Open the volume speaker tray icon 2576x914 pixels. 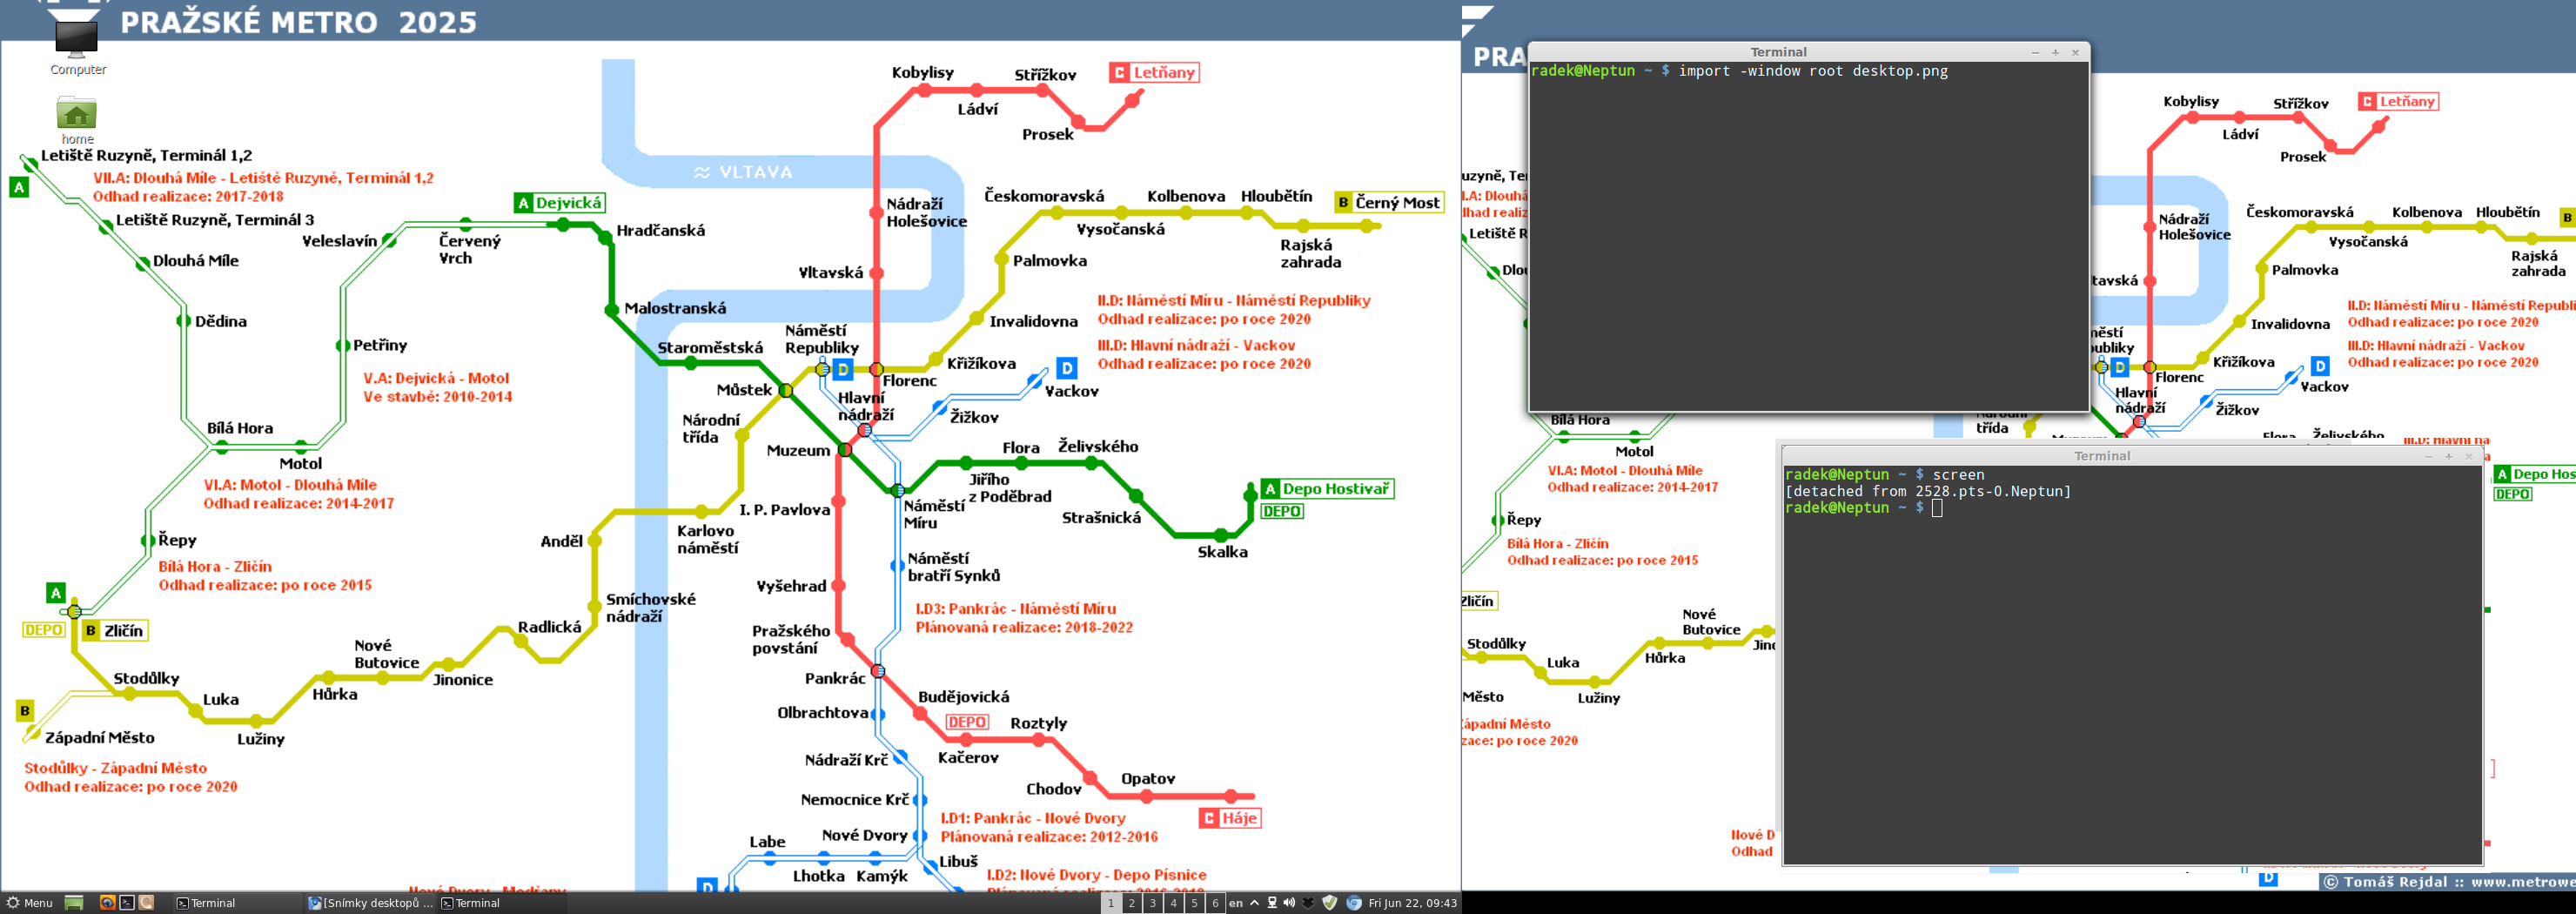tap(1289, 903)
